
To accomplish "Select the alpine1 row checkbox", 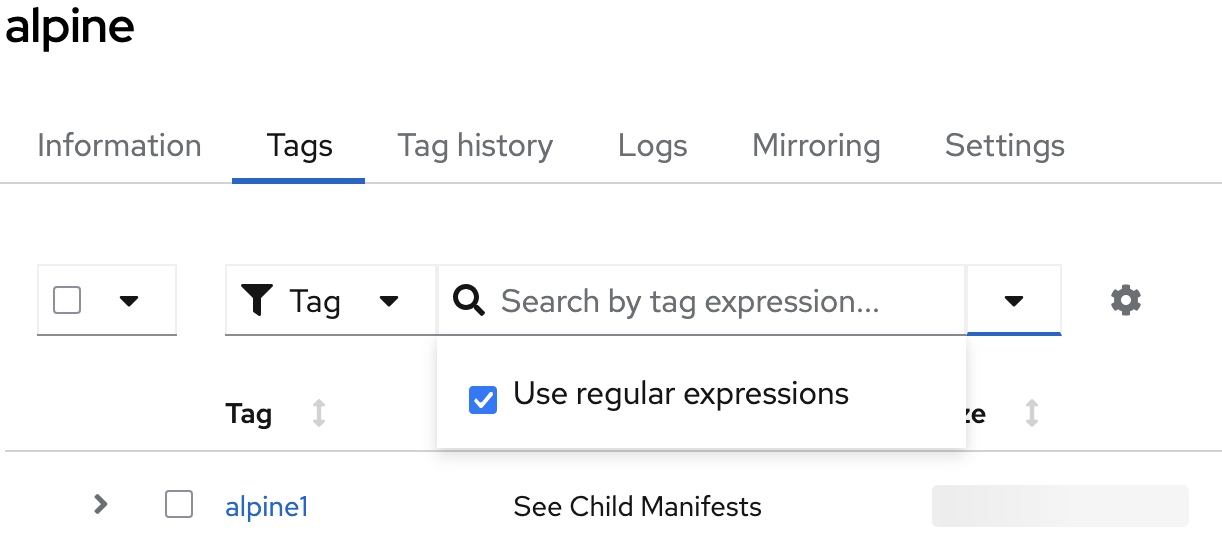I will click(x=179, y=506).
